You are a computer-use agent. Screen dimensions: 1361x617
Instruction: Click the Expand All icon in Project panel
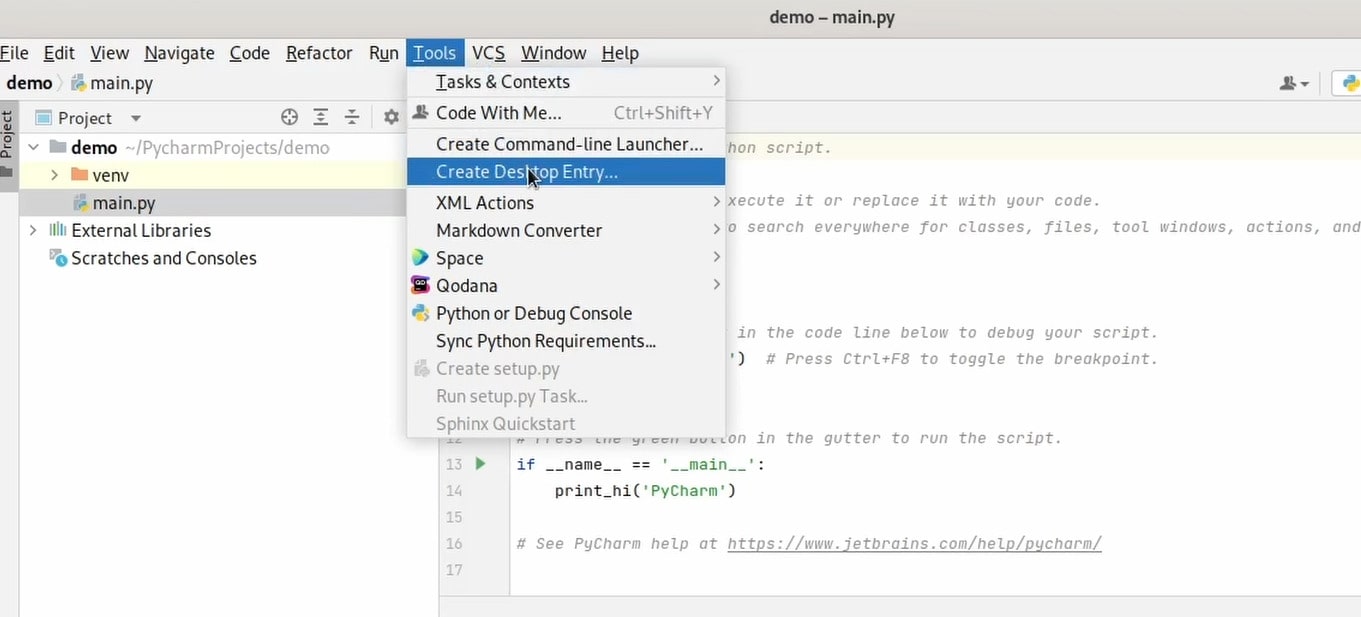(321, 117)
